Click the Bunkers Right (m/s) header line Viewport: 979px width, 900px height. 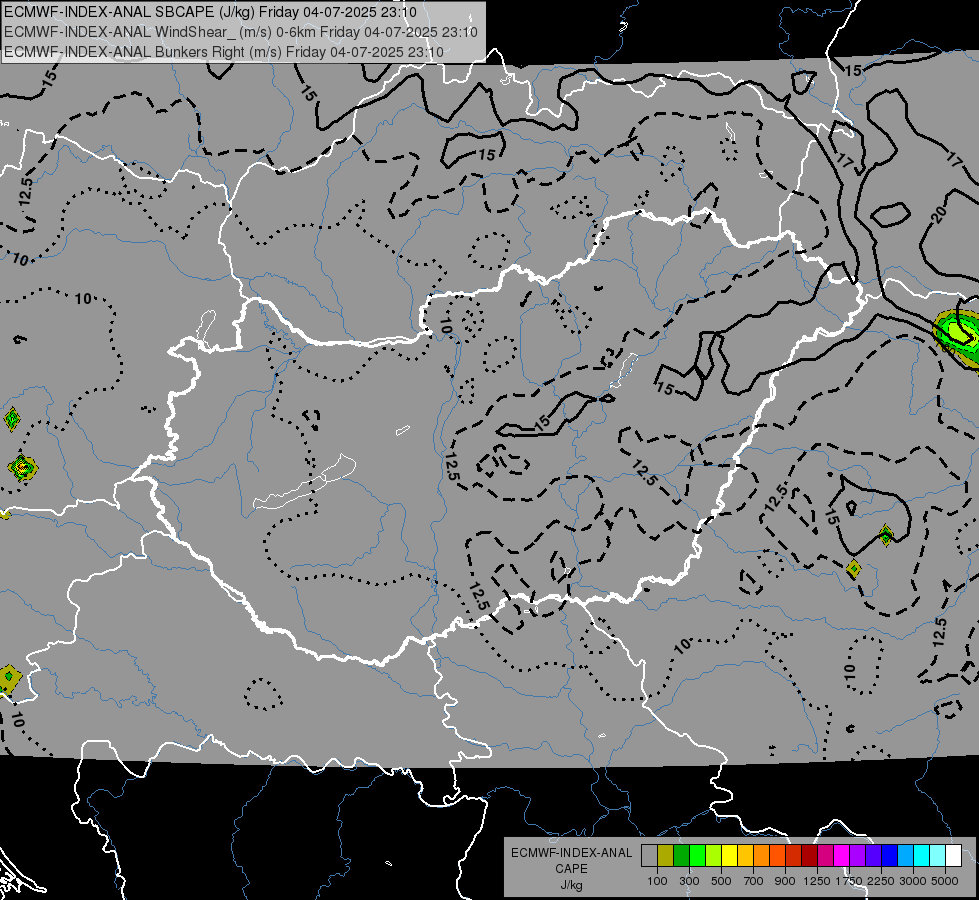[x=224, y=52]
